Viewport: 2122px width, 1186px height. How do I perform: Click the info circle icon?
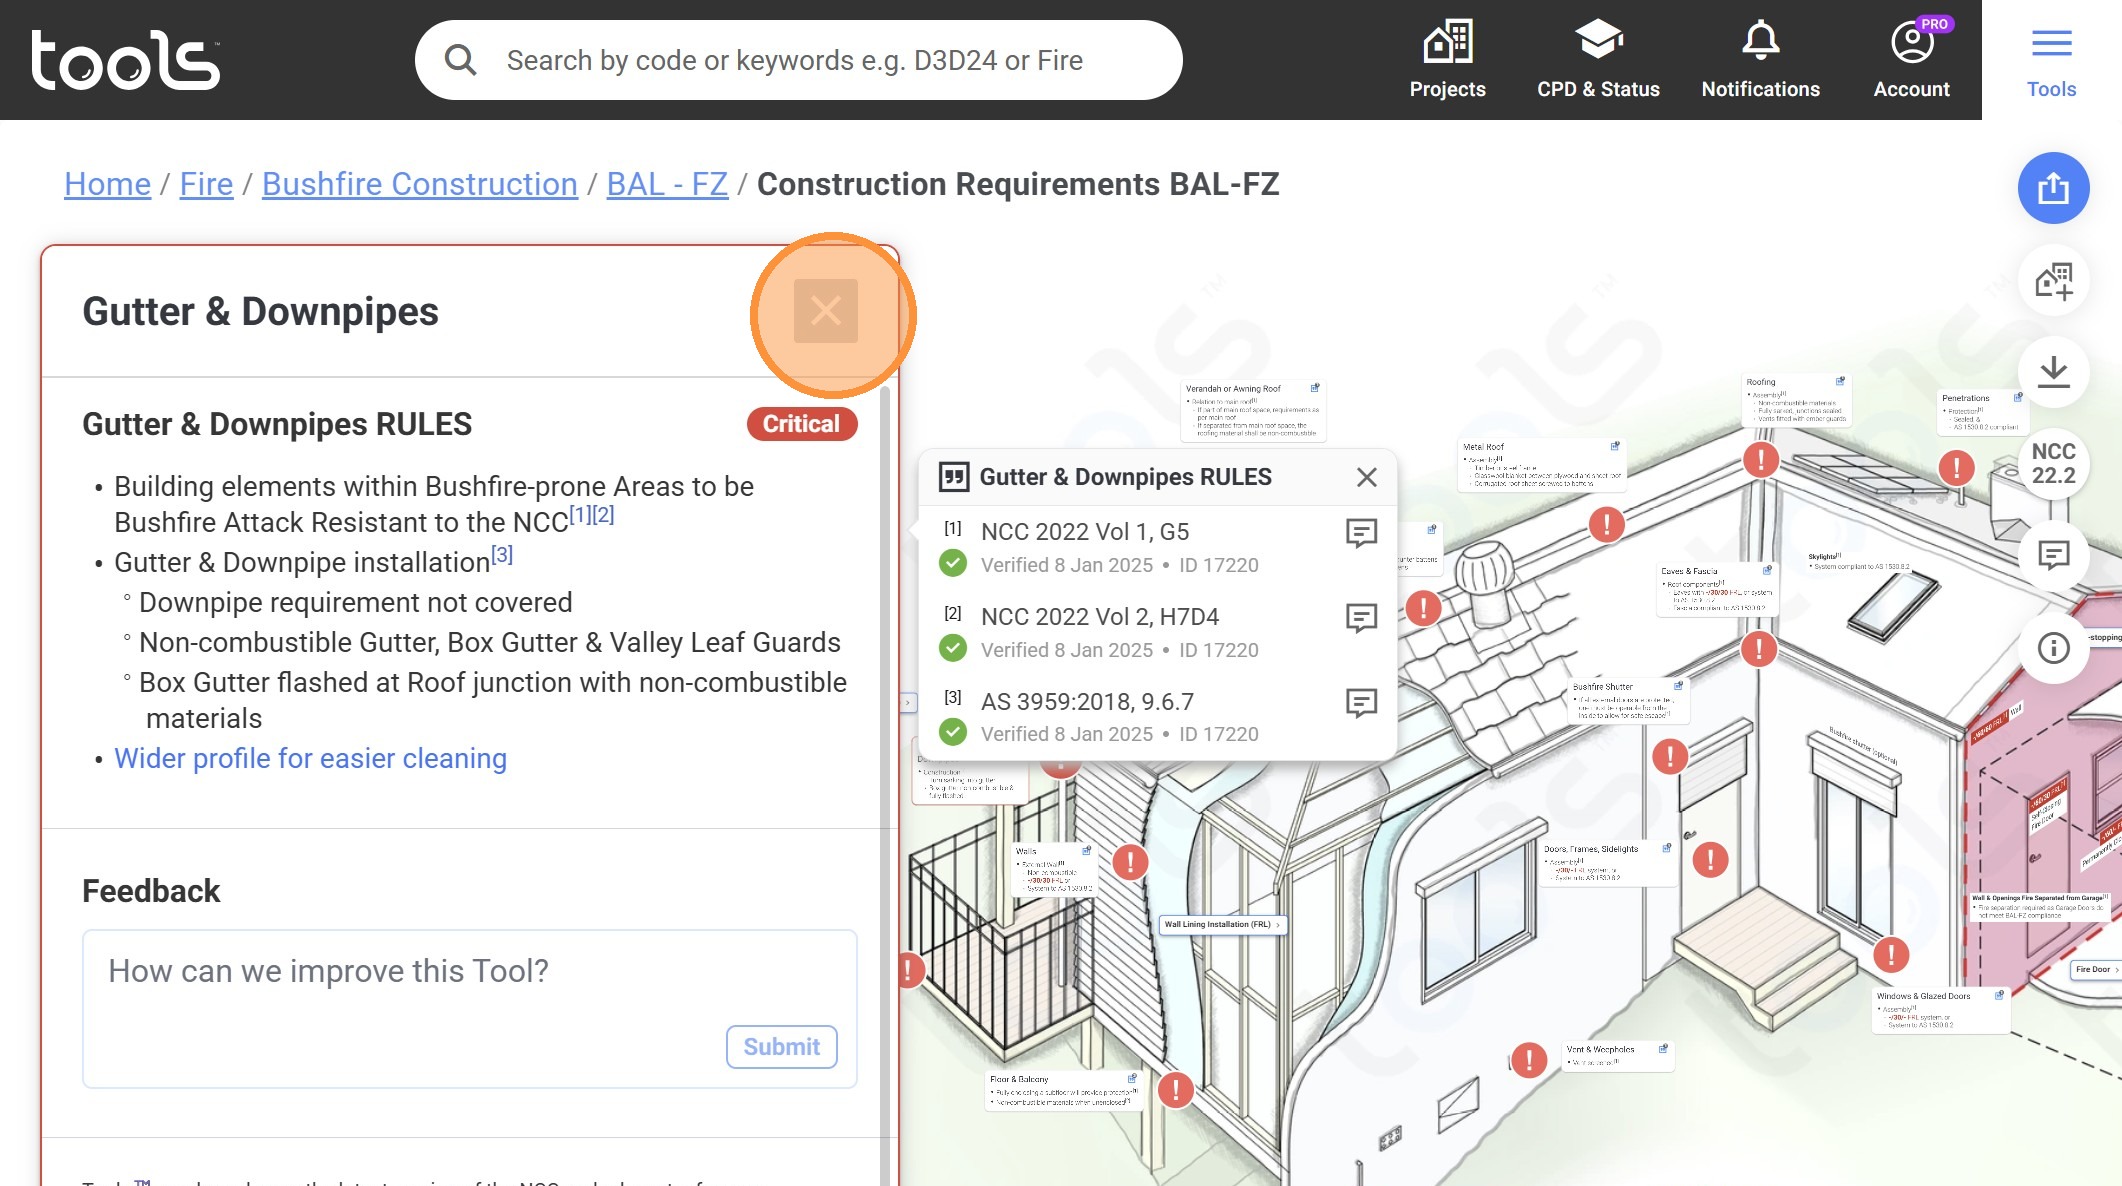tap(2053, 648)
